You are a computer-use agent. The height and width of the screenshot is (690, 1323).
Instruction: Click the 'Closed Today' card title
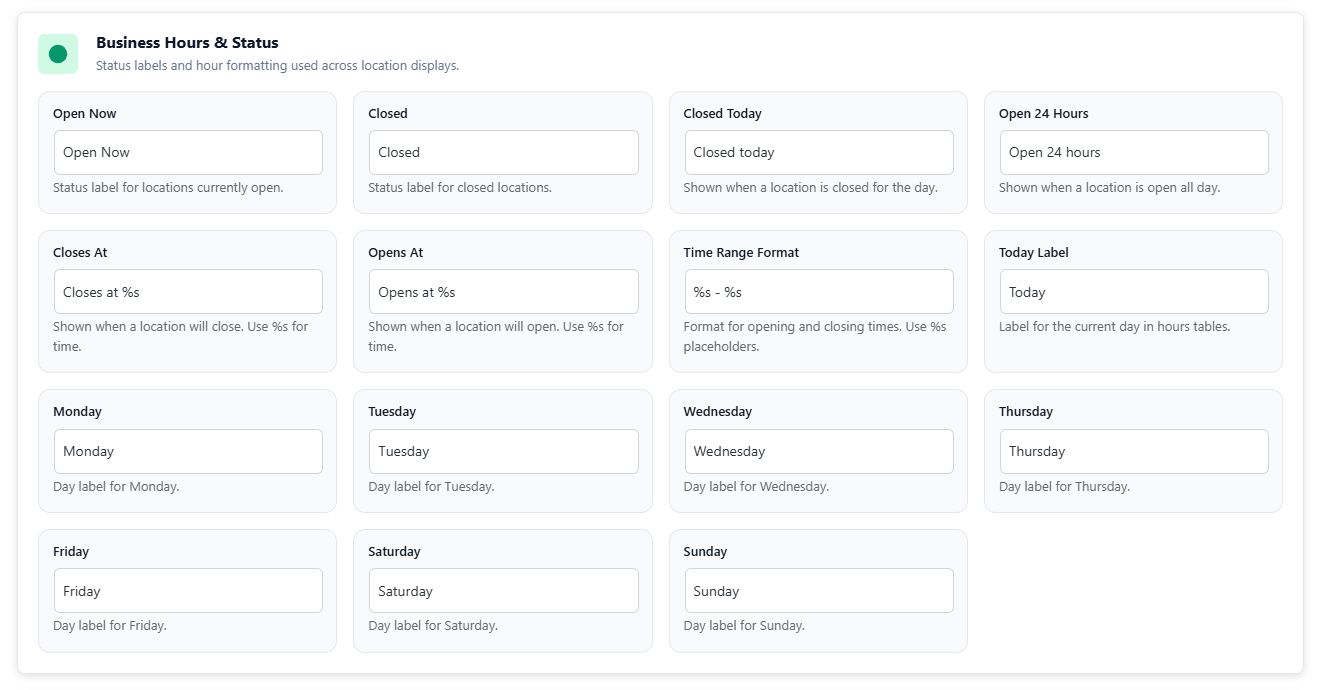(723, 114)
